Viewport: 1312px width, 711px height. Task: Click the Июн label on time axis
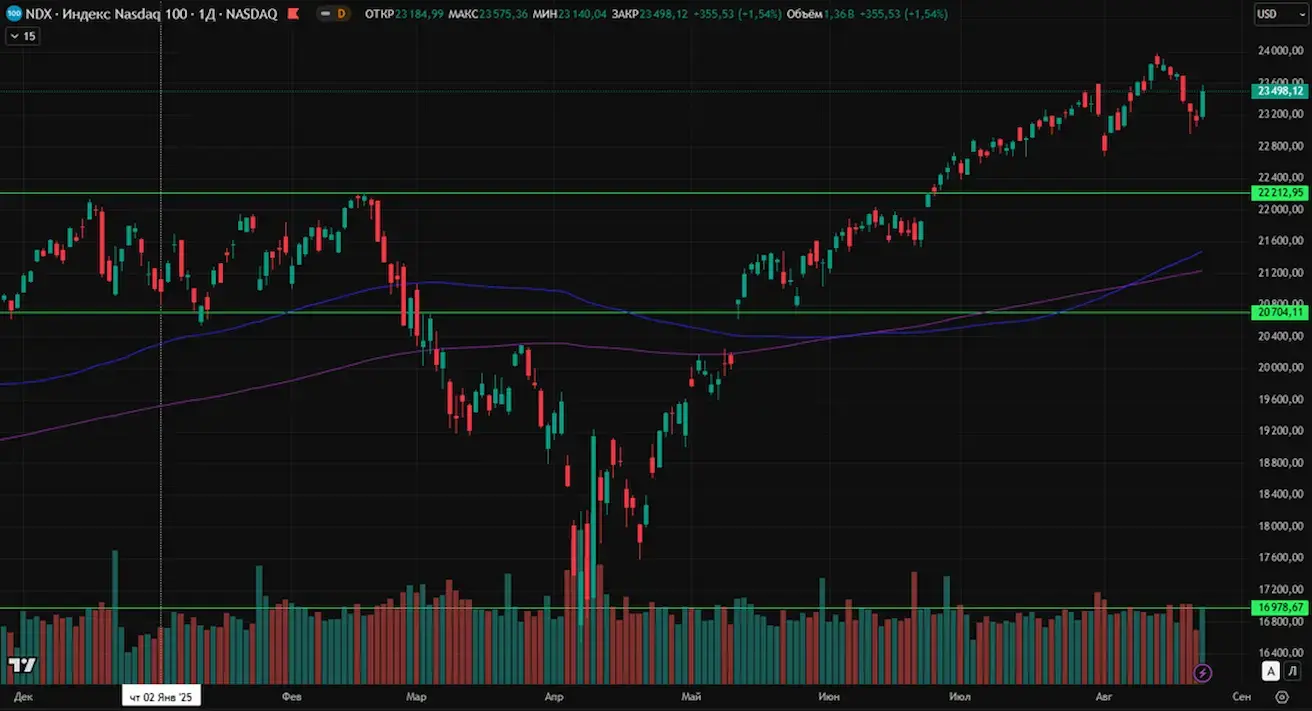828,696
